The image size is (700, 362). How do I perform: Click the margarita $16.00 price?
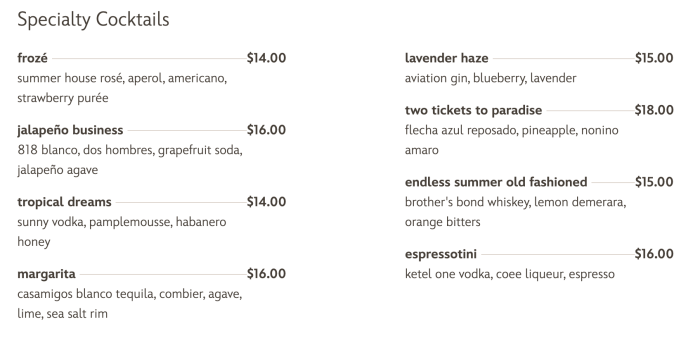[x=267, y=274]
